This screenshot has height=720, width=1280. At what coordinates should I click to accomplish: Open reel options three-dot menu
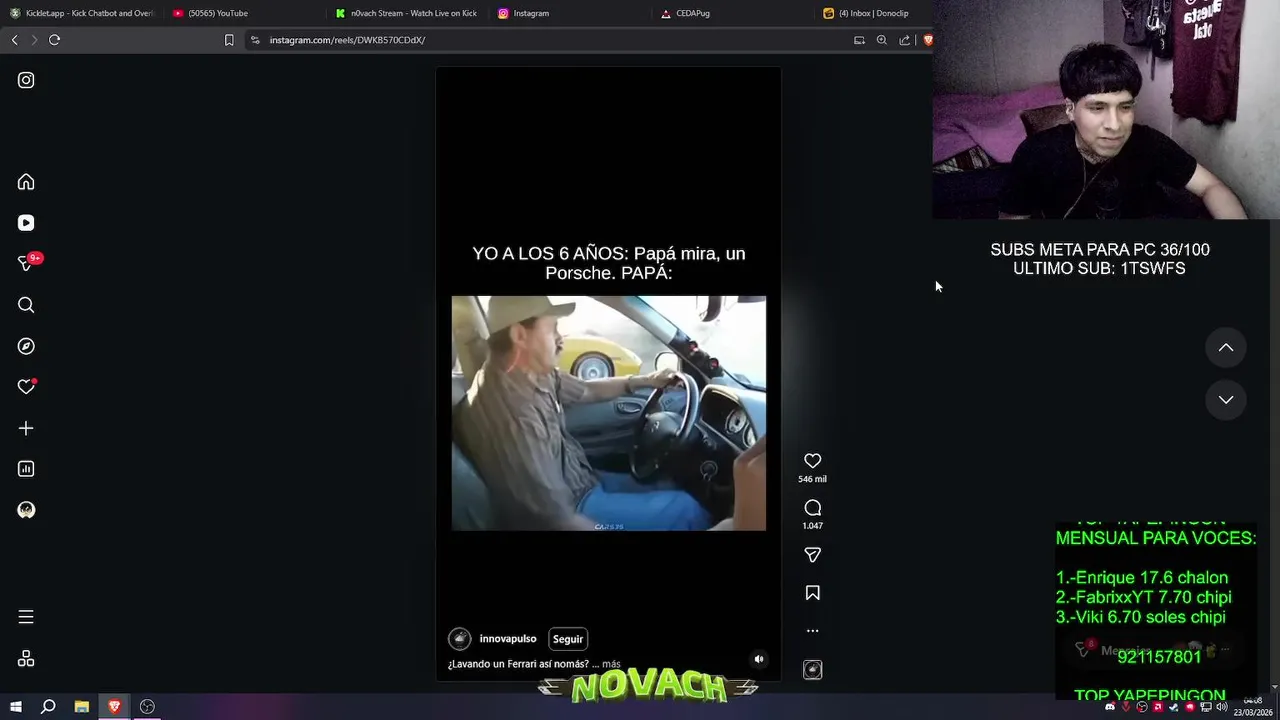pos(813,631)
